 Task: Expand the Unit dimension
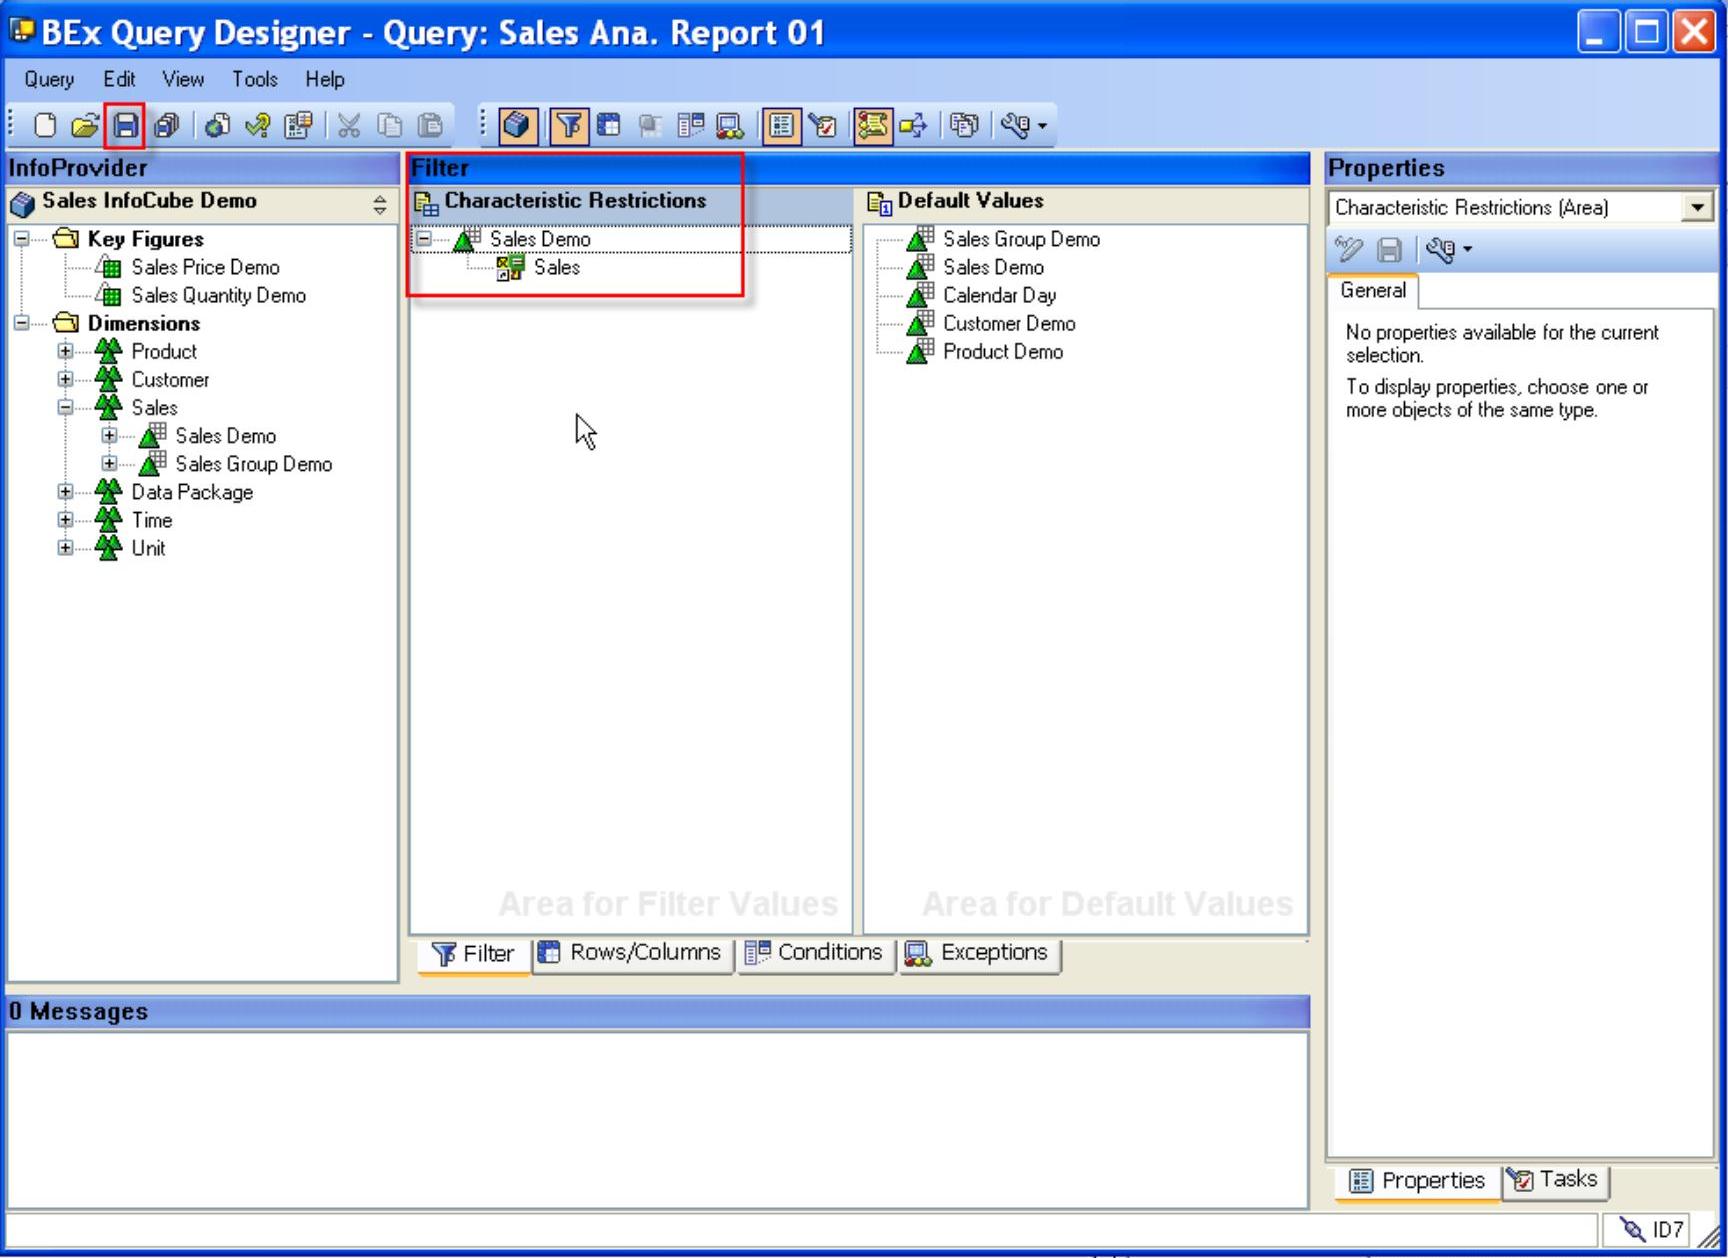pyautogui.click(x=65, y=548)
